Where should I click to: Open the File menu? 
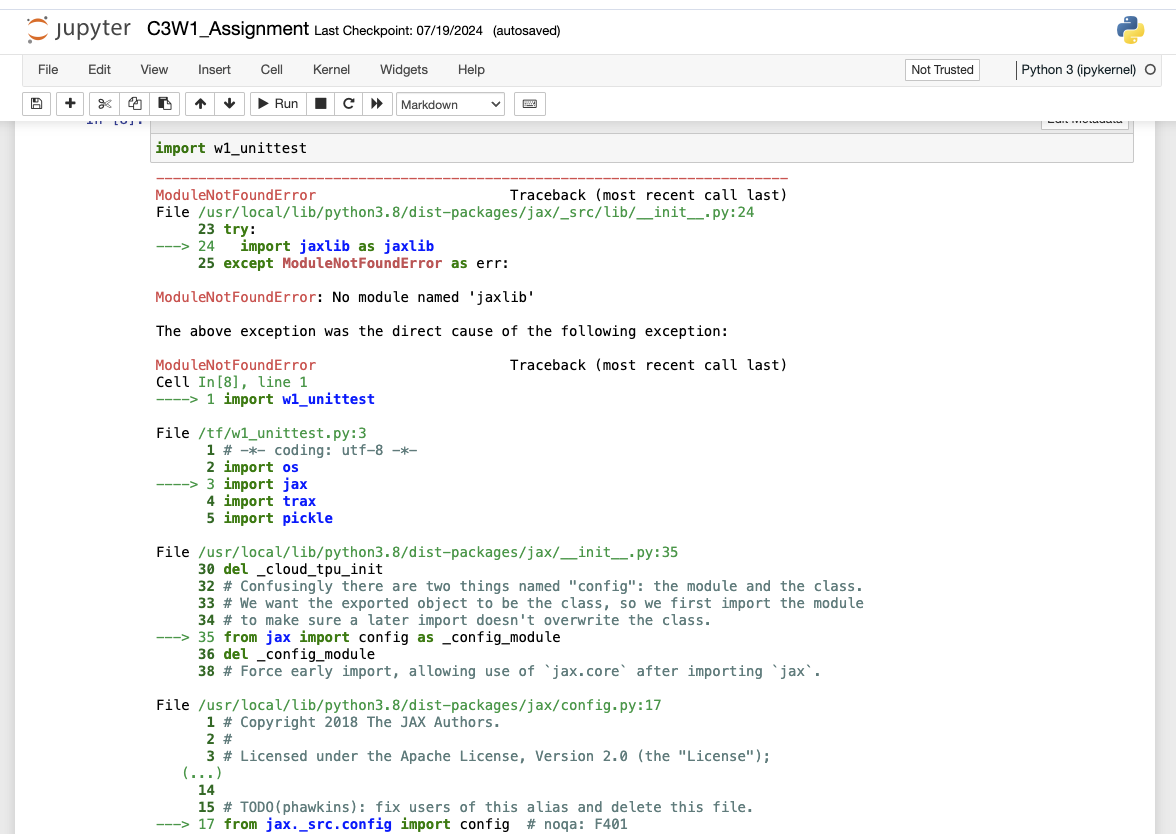(x=48, y=70)
